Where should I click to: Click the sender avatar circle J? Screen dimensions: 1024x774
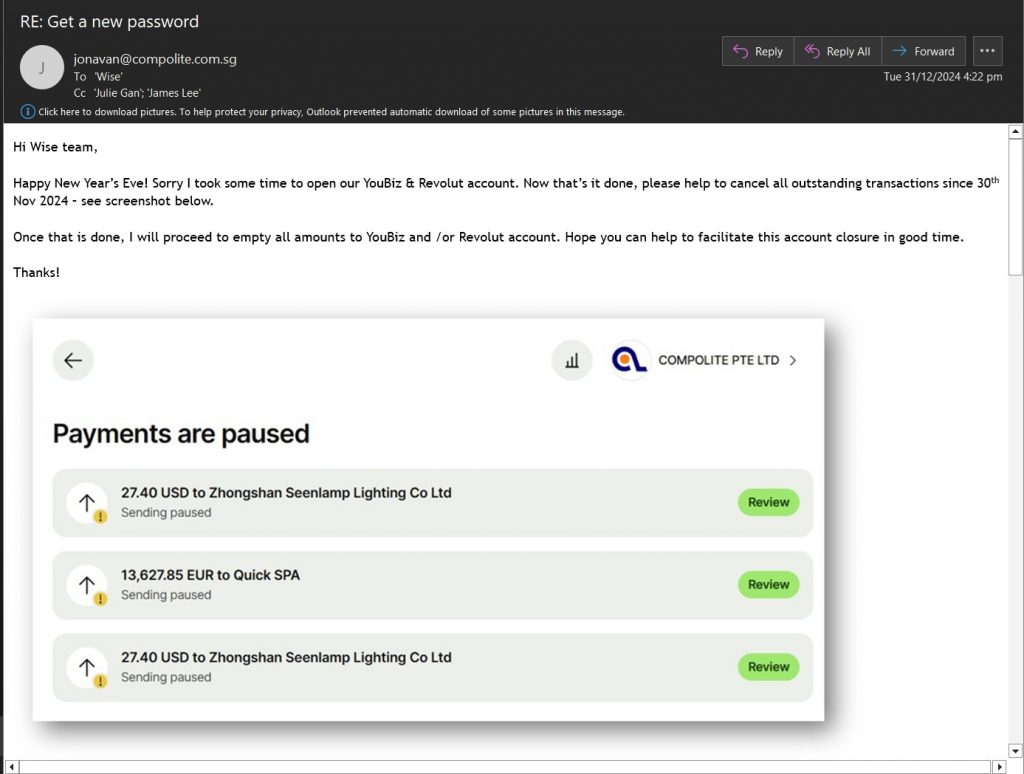[x=42, y=67]
